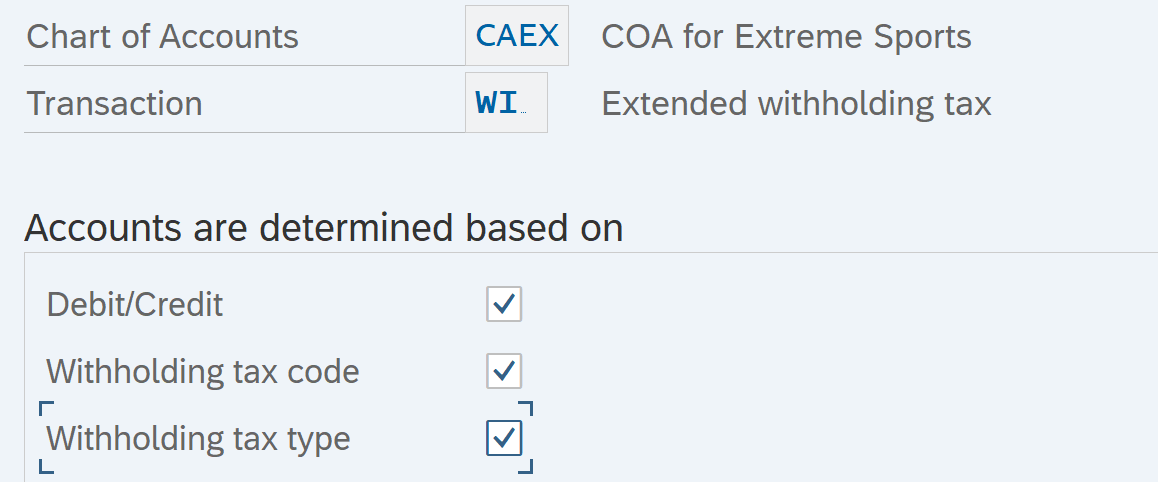
Task: Click the Withholding tax code label
Action: click(202, 371)
